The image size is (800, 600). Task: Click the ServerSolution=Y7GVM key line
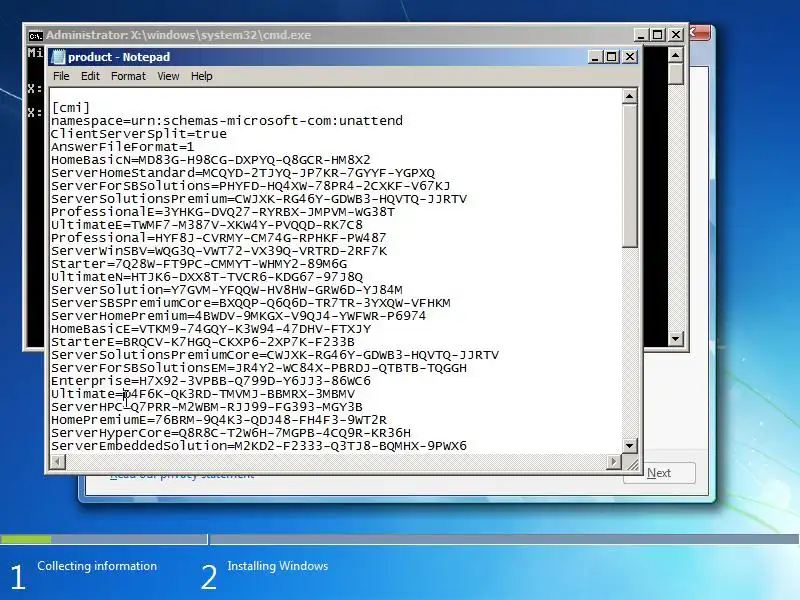(227, 290)
